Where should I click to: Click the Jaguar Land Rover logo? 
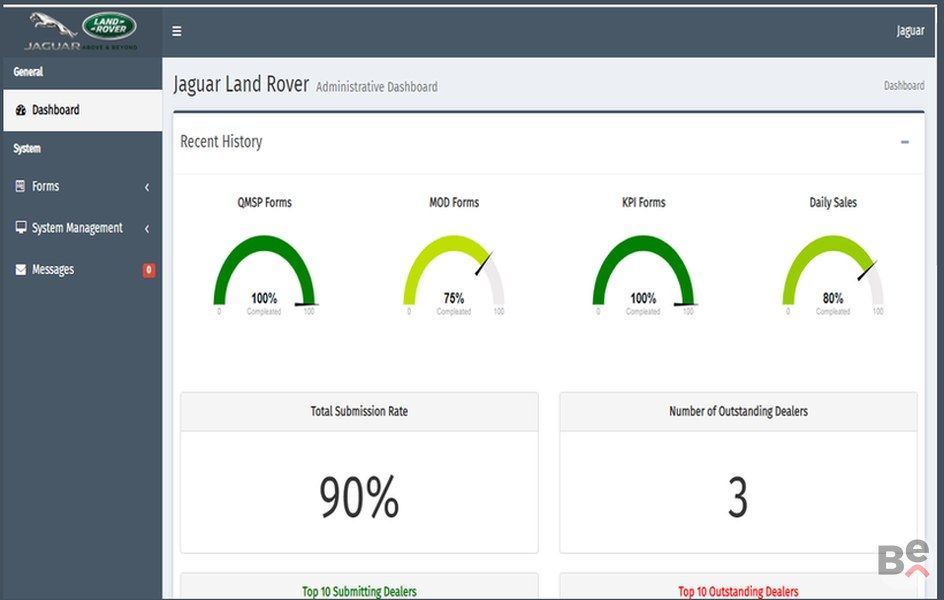82,30
